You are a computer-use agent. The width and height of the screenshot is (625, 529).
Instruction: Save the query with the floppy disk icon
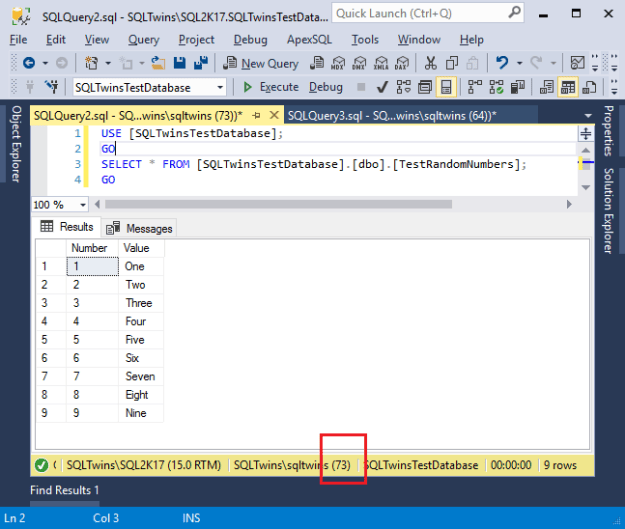click(179, 63)
